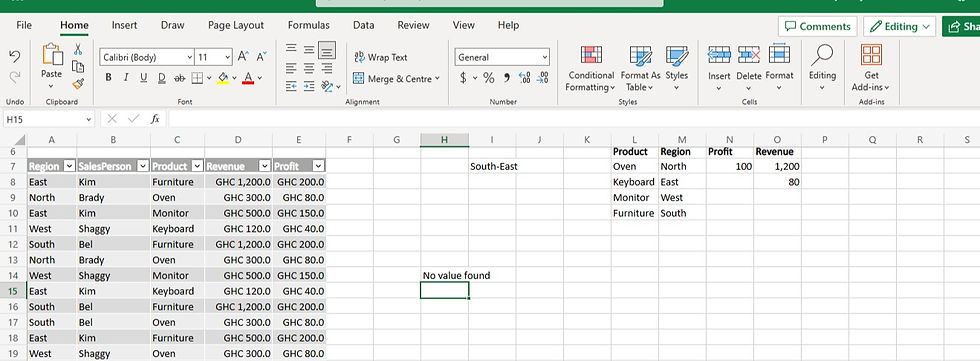This screenshot has height=361, width=980.
Task: Click the borders grid icon
Action: click(197, 78)
